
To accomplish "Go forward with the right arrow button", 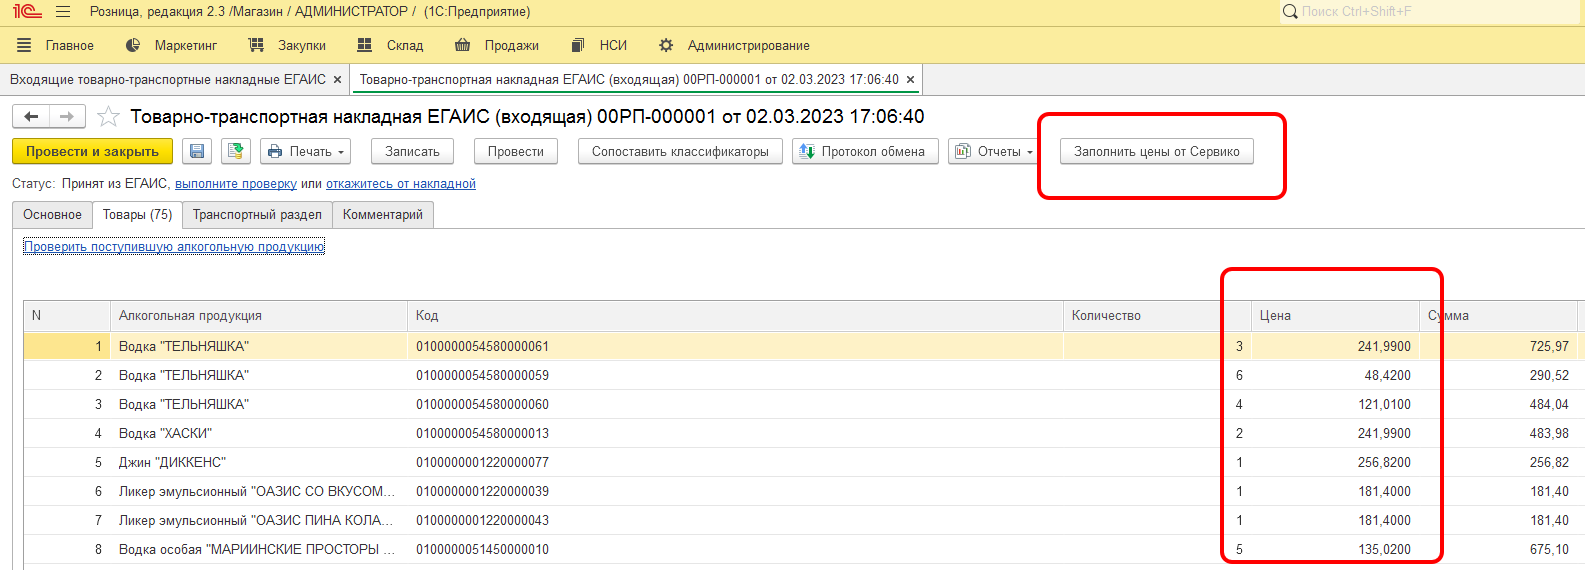I will (x=67, y=116).
